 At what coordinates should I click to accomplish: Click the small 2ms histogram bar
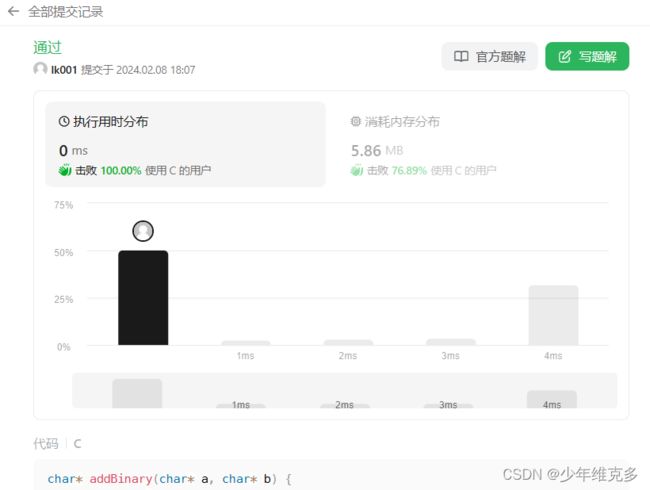(348, 342)
